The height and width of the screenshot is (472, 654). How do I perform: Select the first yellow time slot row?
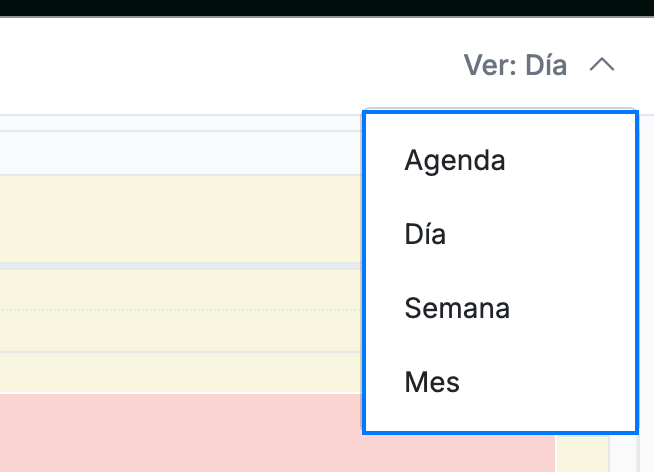pos(181,219)
